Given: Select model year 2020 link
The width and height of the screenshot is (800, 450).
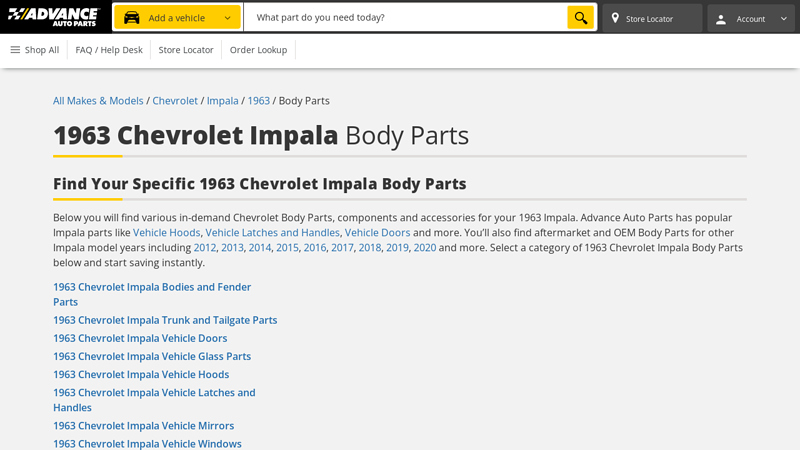Looking at the screenshot, I should (425, 248).
